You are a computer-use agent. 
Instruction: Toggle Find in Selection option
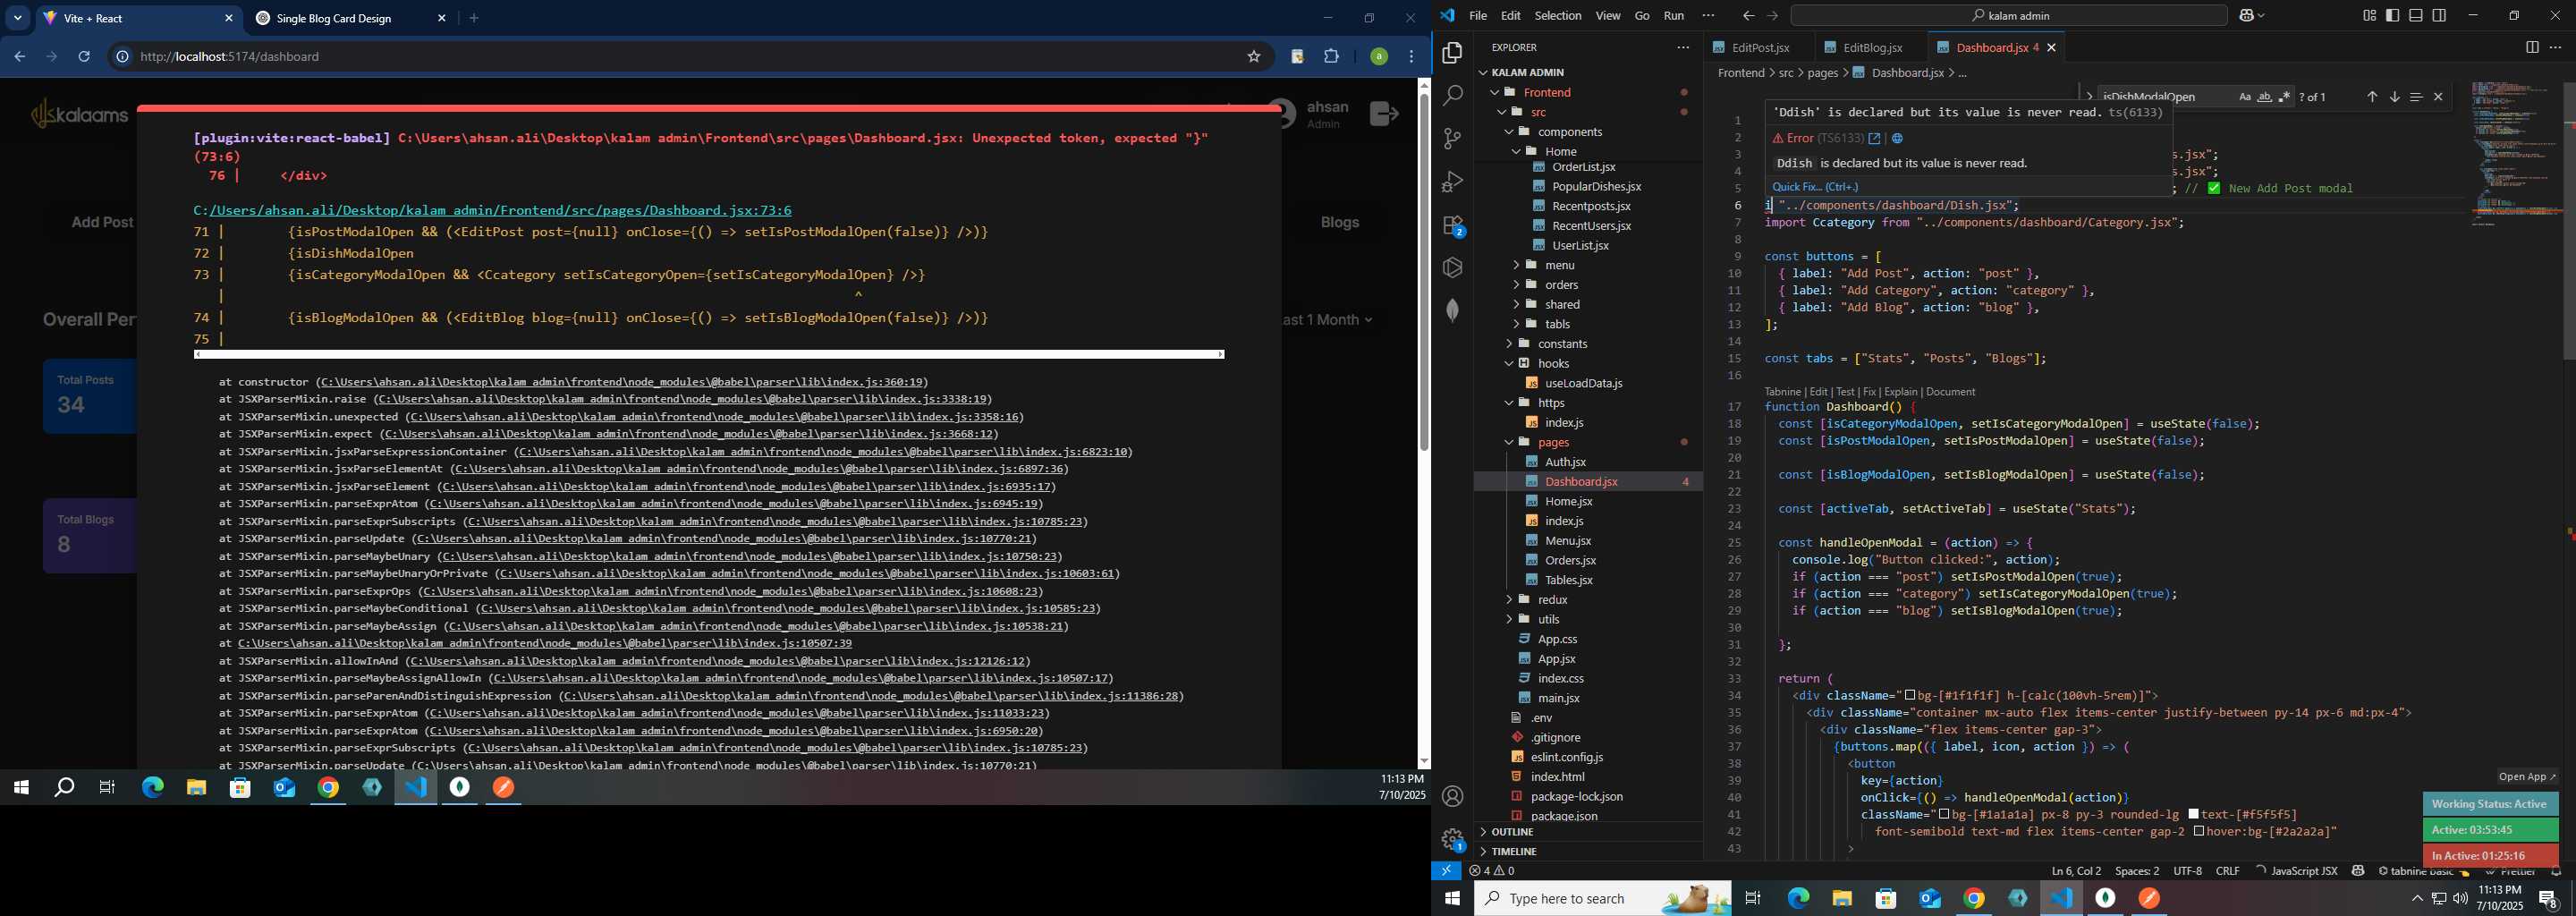2416,97
